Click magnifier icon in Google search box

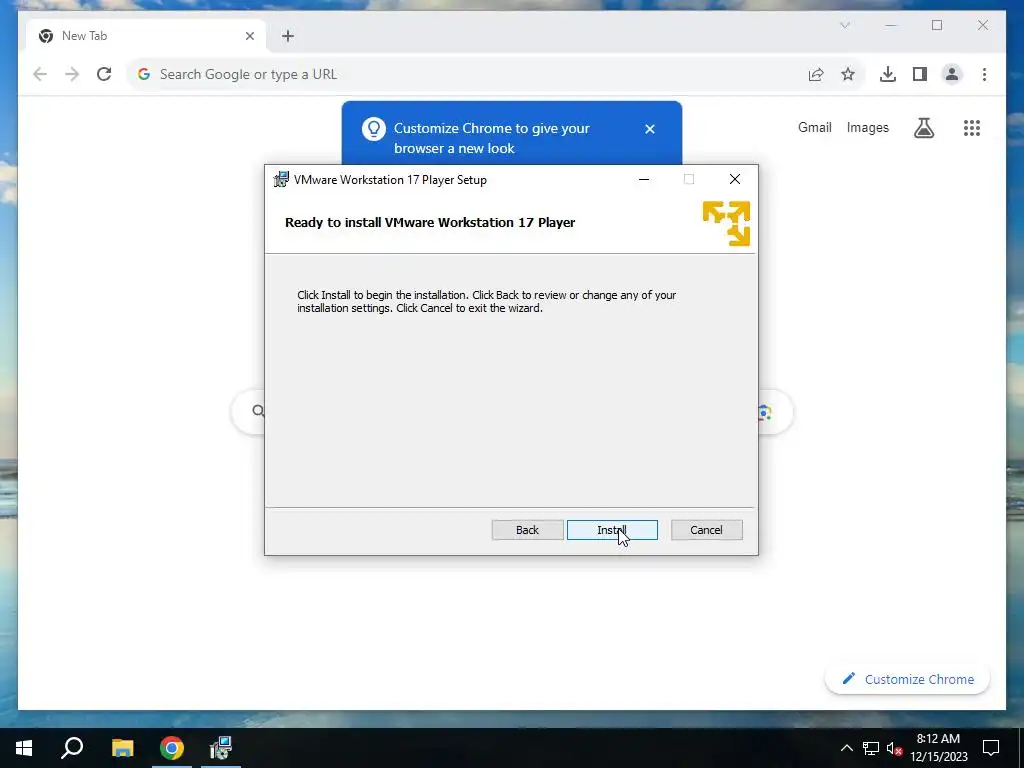(258, 411)
